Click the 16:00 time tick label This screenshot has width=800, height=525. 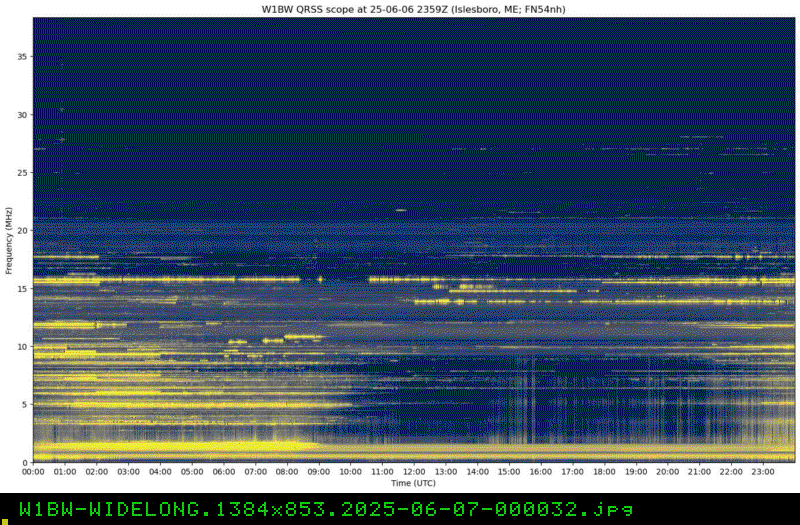tap(541, 472)
